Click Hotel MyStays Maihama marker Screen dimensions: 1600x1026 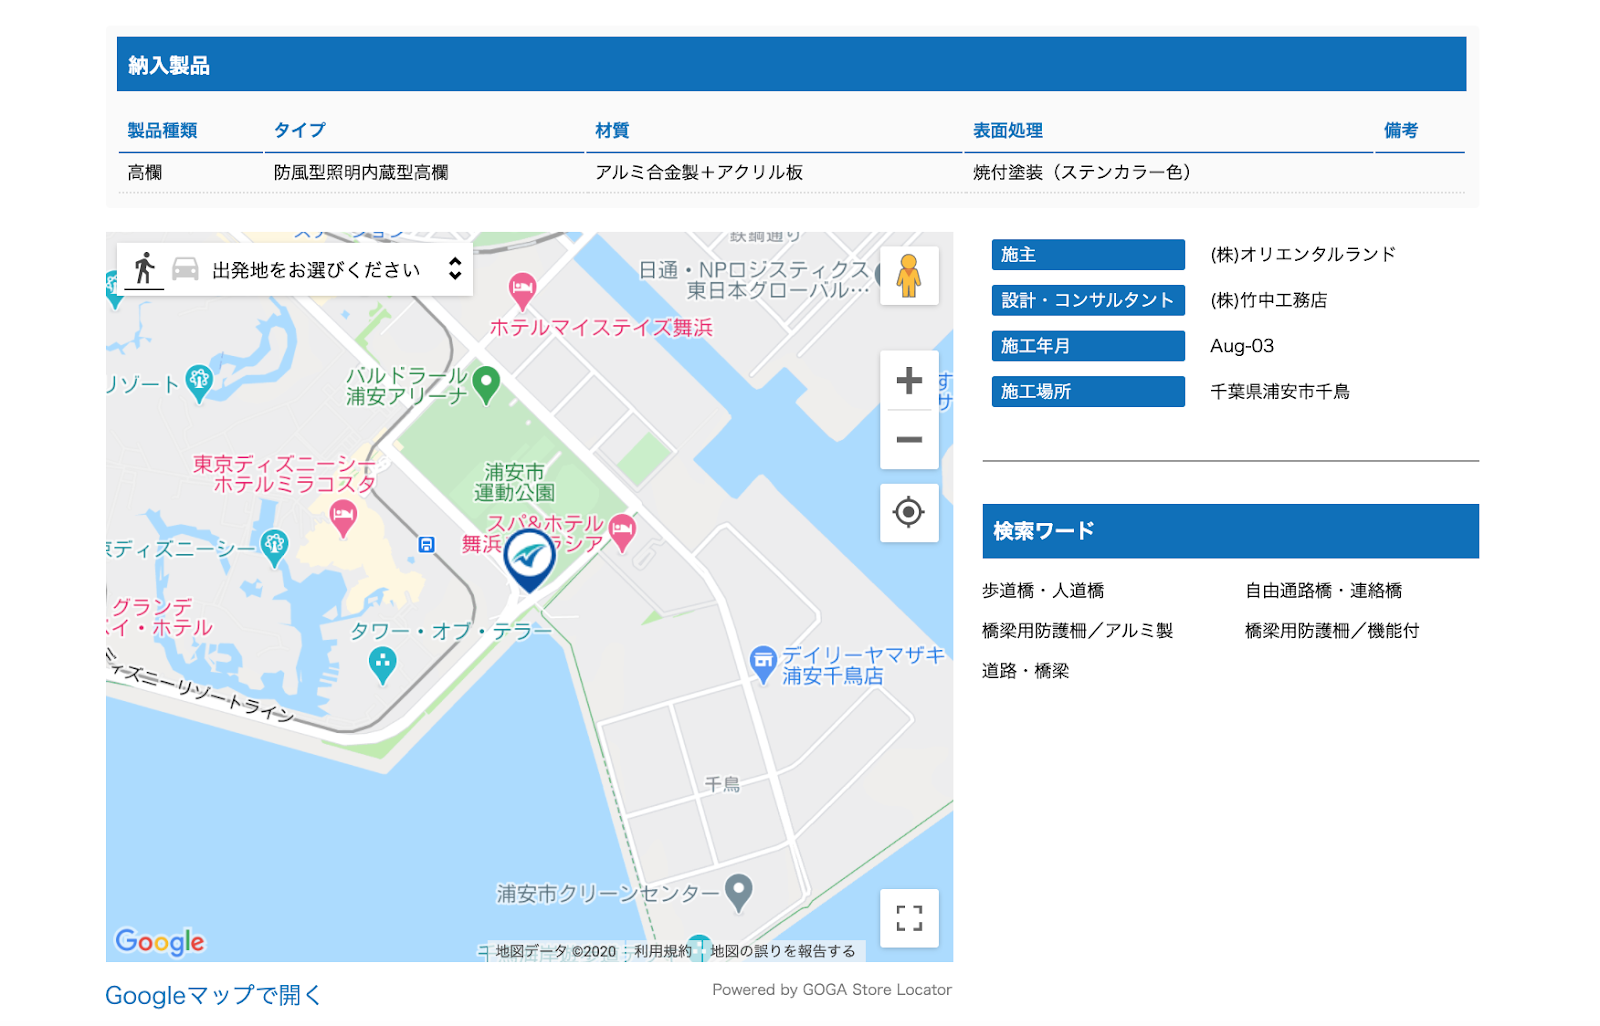click(522, 290)
